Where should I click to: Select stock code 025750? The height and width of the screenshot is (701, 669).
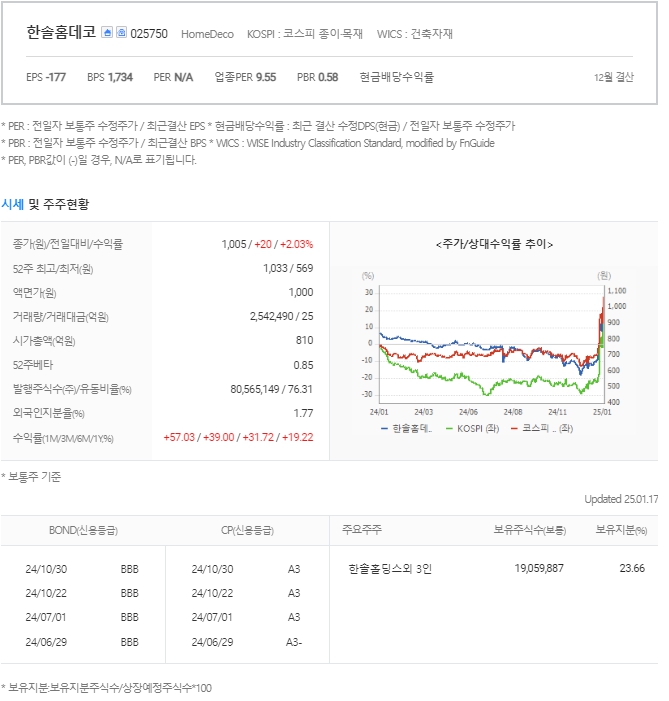[x=149, y=34]
